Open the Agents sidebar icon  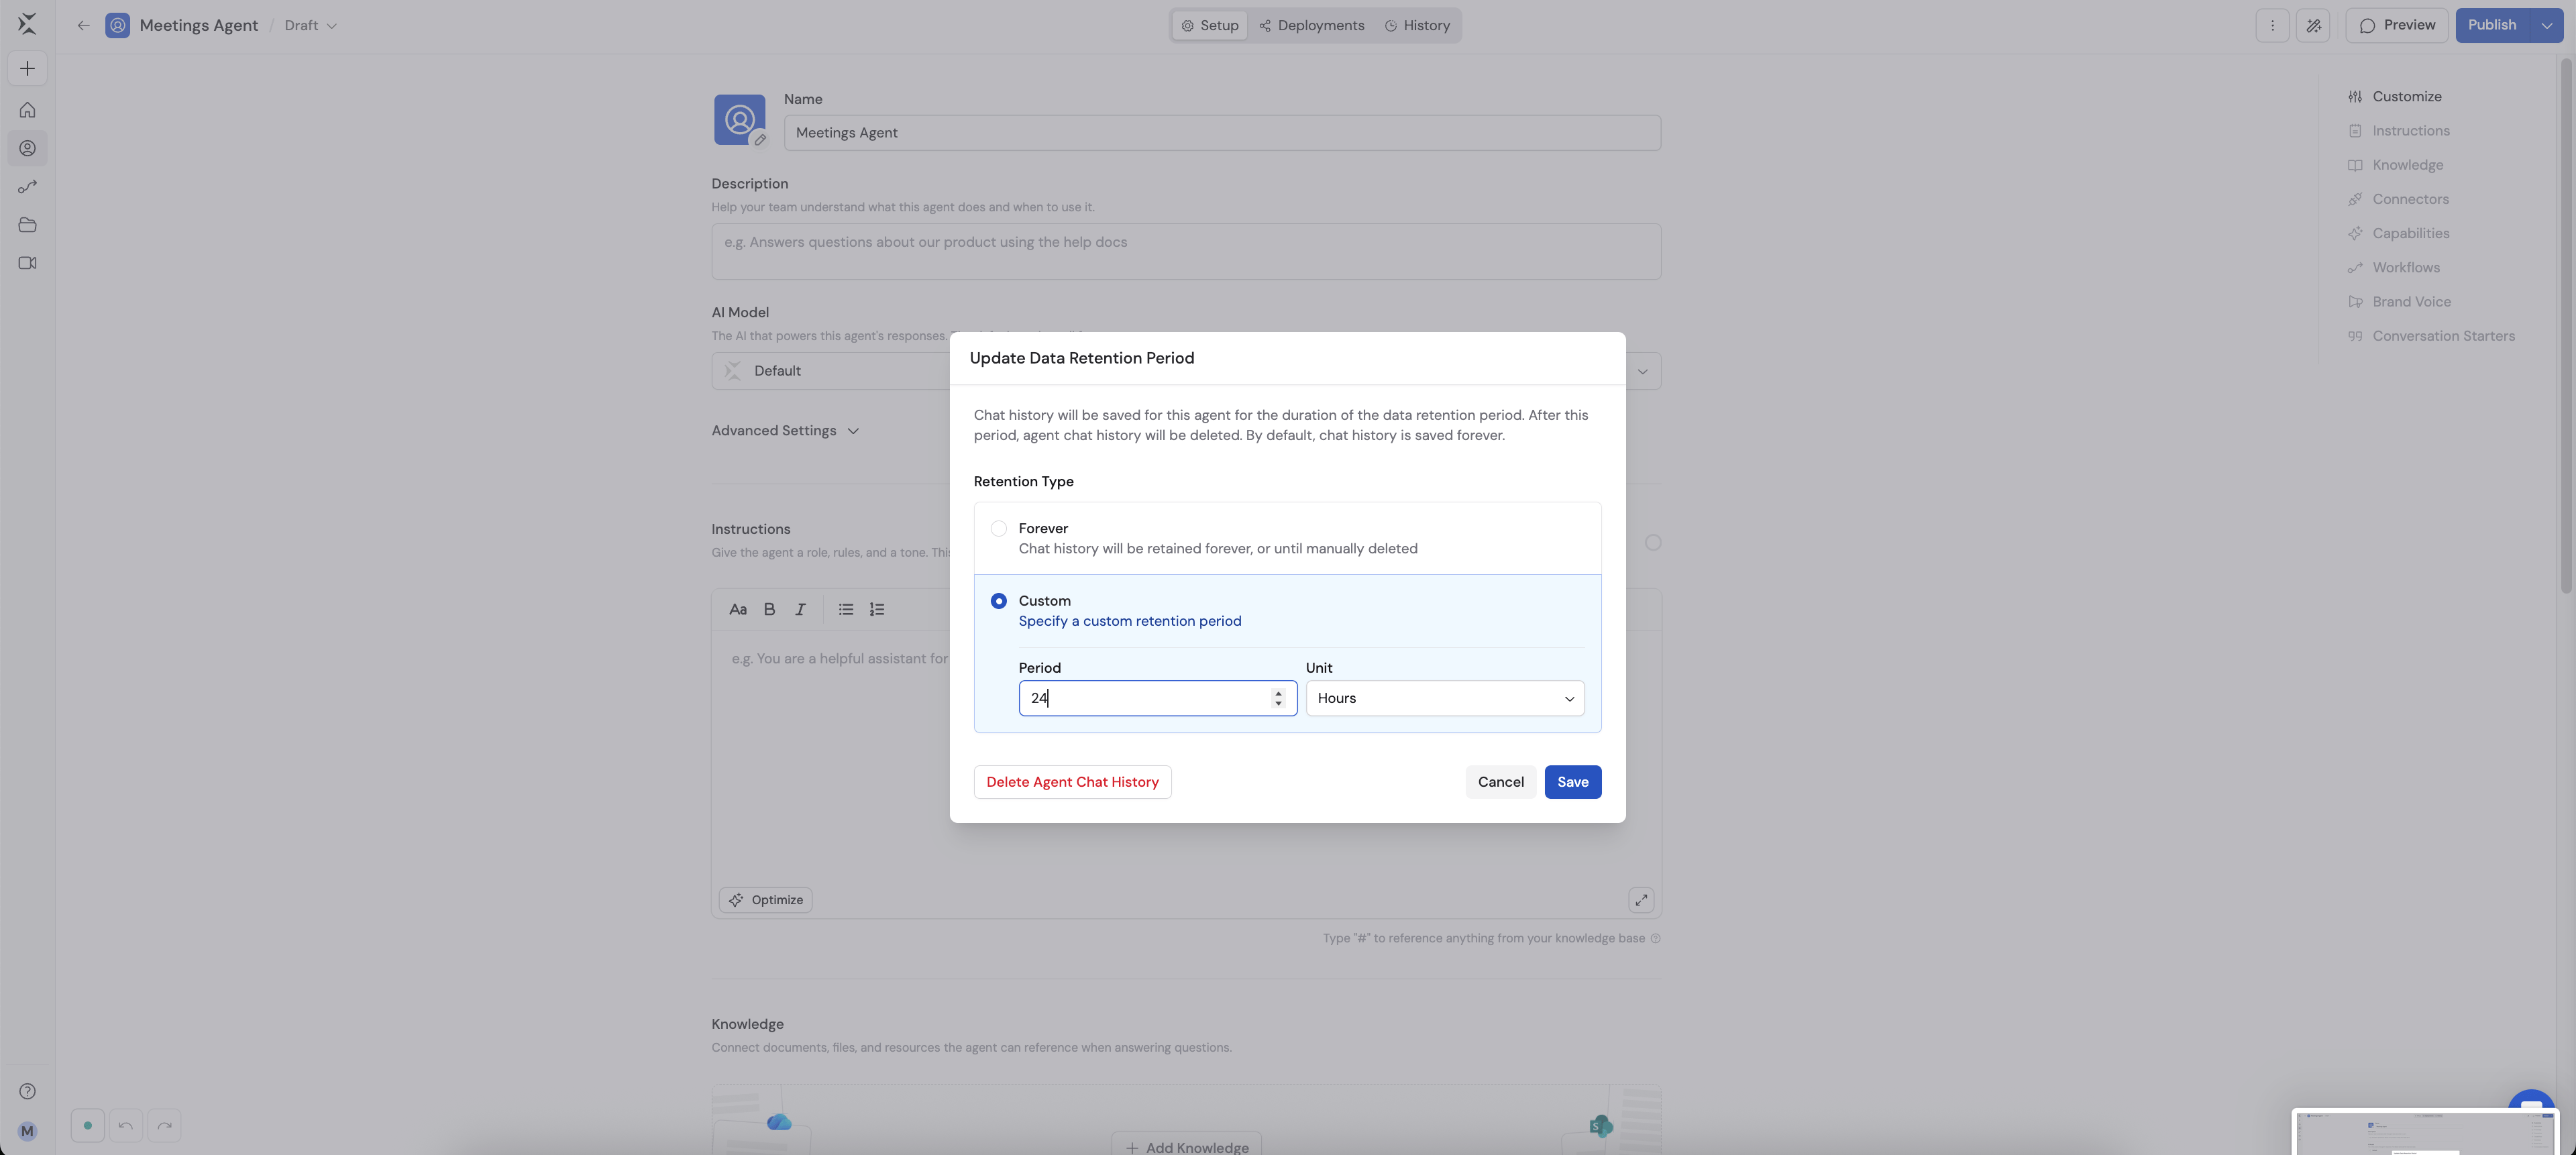[x=27, y=148]
